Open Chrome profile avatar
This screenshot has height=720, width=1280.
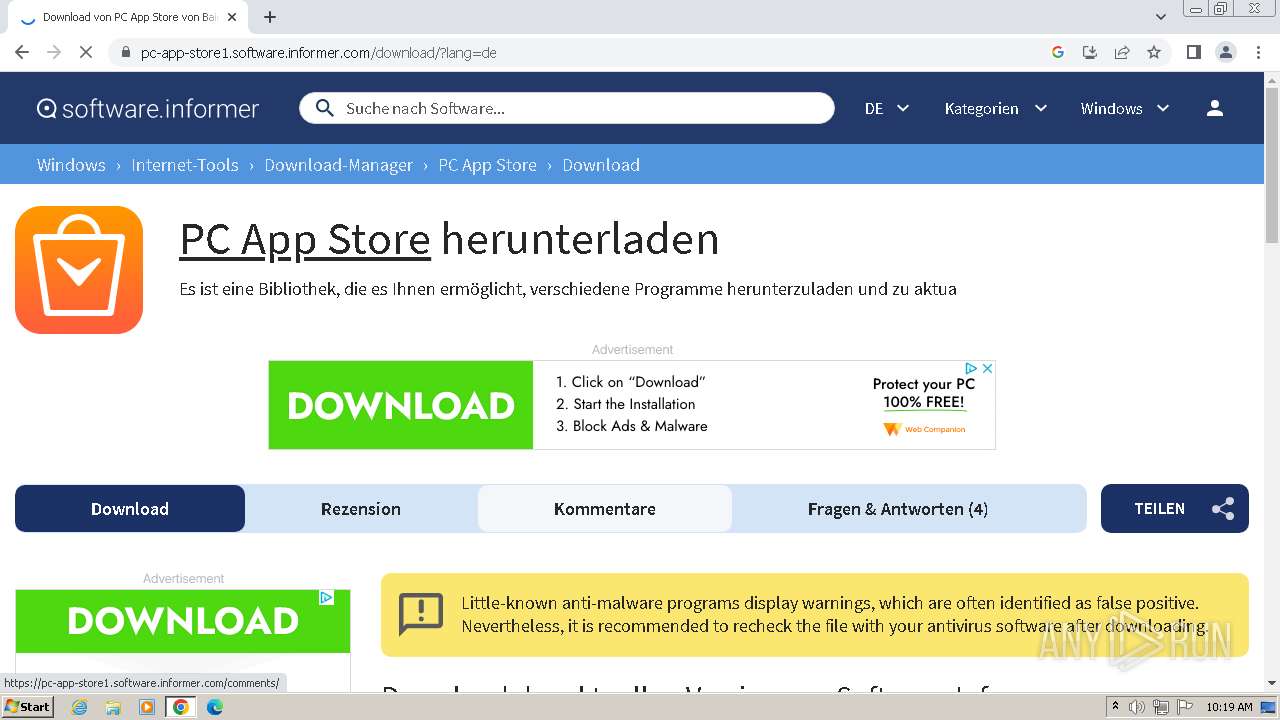click(x=1225, y=52)
